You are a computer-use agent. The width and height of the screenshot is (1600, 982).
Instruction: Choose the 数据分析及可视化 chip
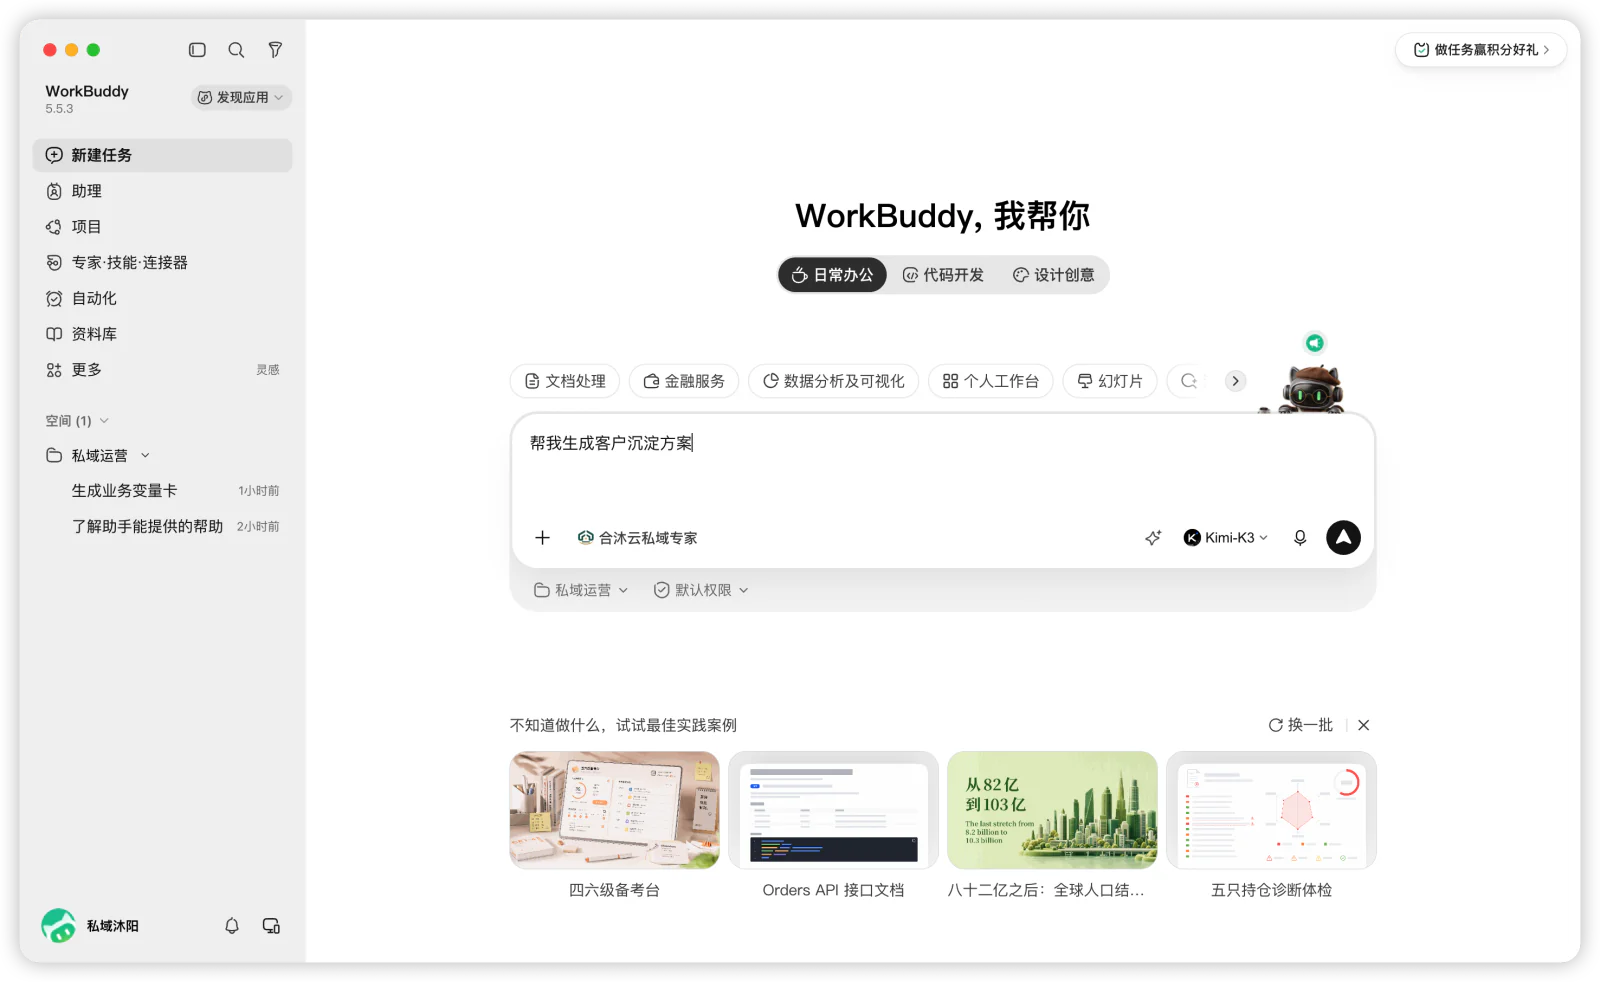point(834,381)
